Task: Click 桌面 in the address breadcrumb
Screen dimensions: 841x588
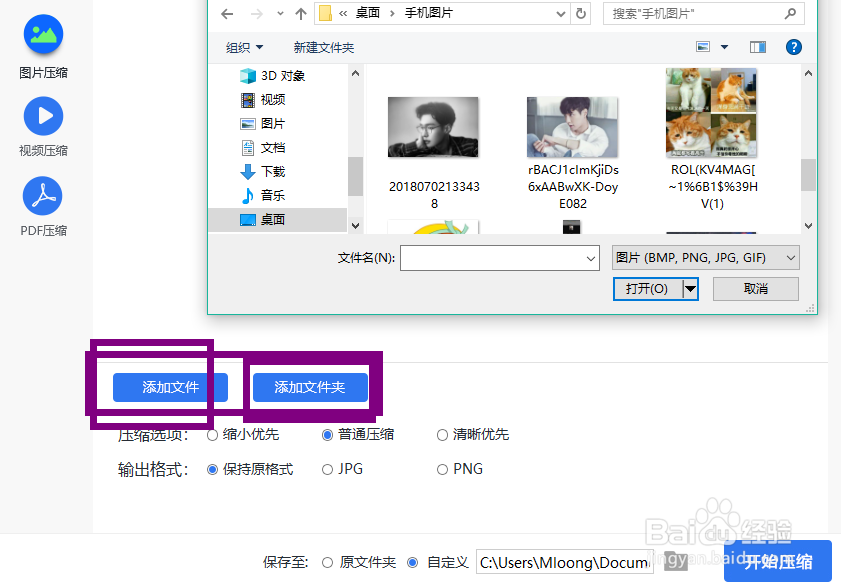Action: point(368,13)
